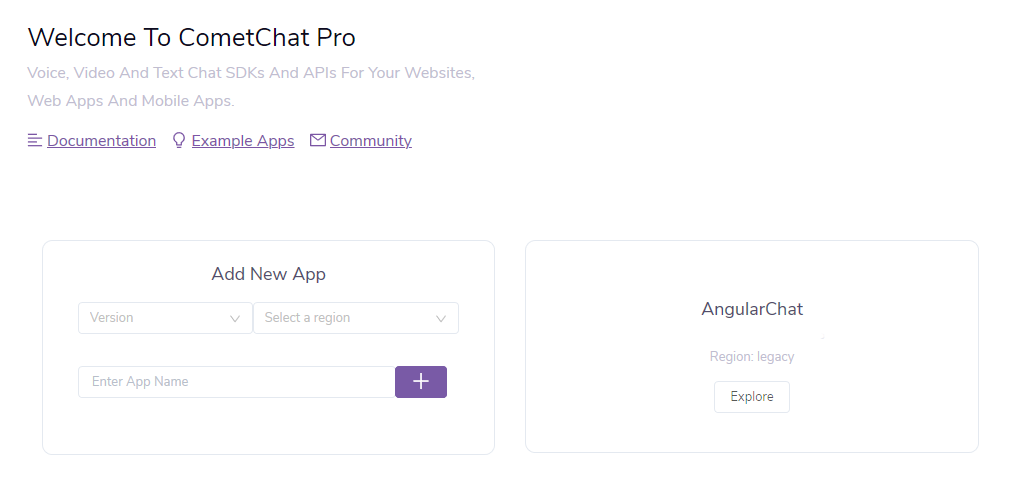Click the envelope icon beside Community
1016x492 pixels.
[318, 141]
